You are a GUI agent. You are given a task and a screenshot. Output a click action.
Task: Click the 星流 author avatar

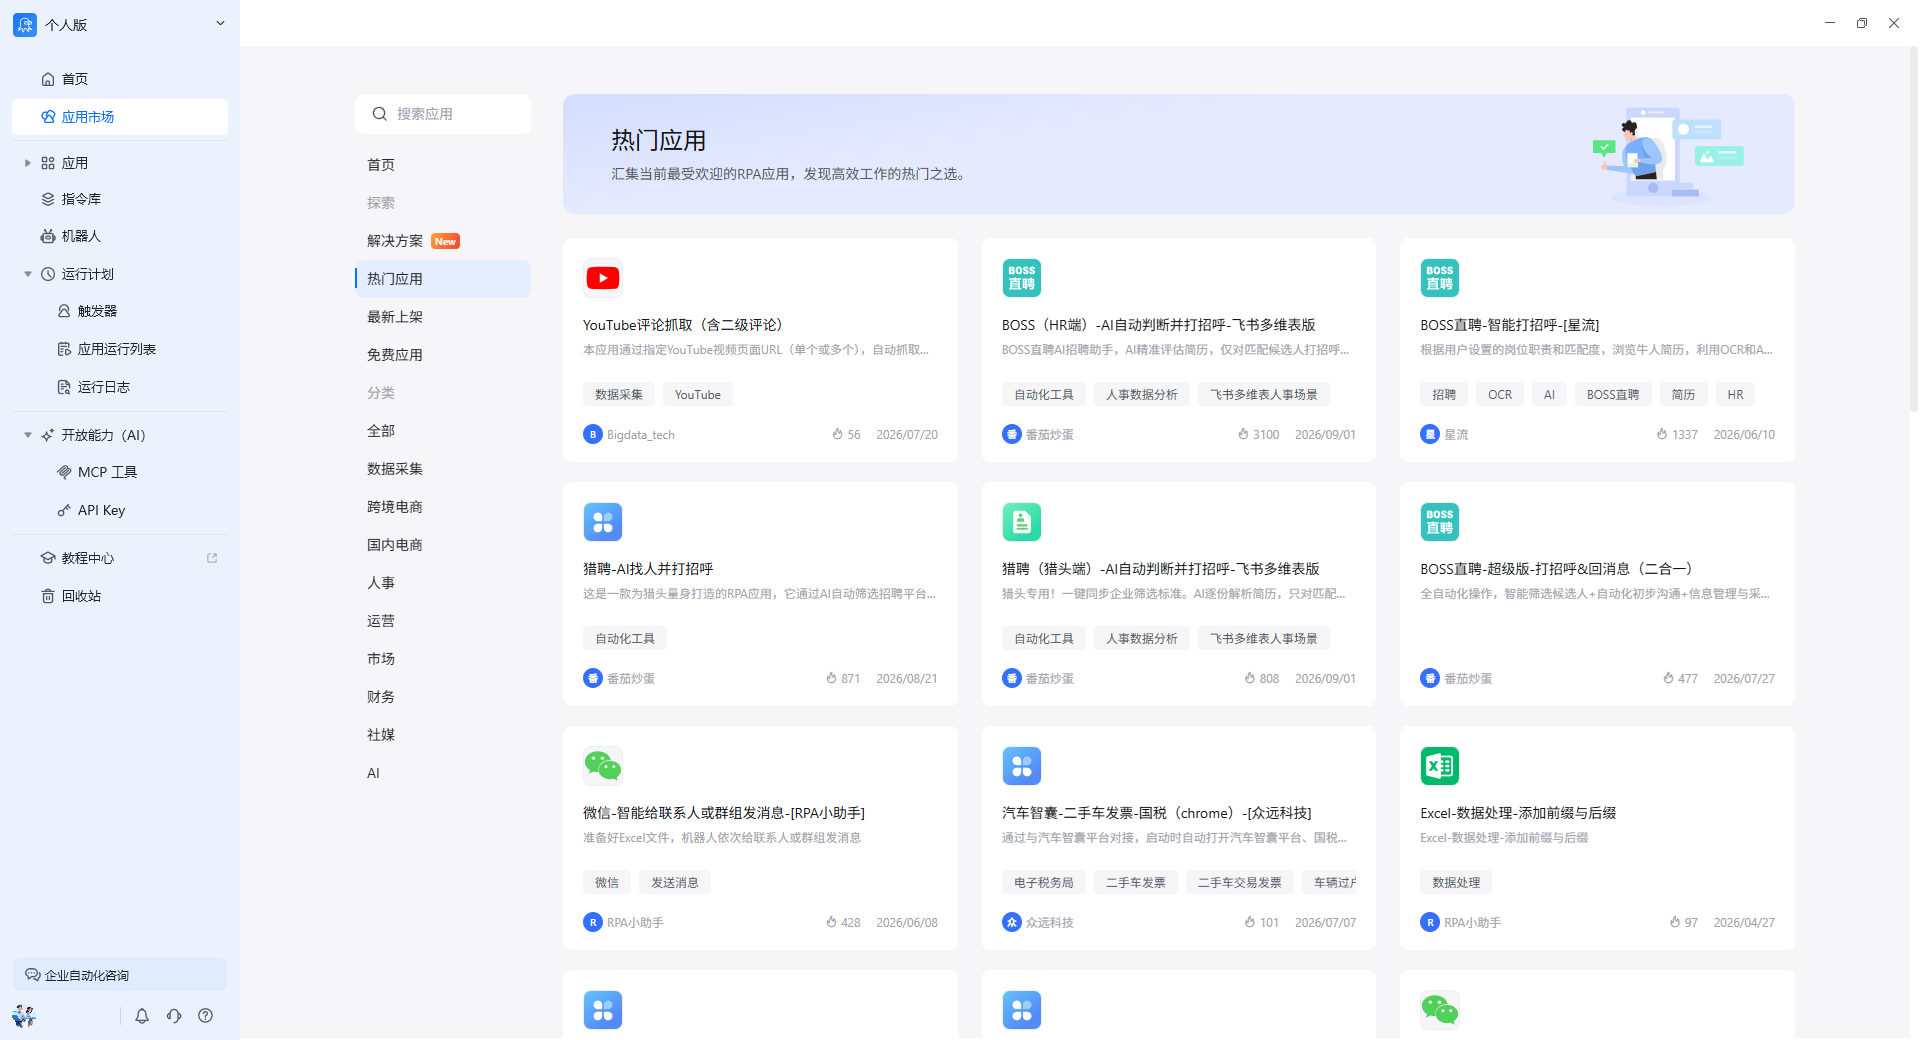coord(1430,434)
